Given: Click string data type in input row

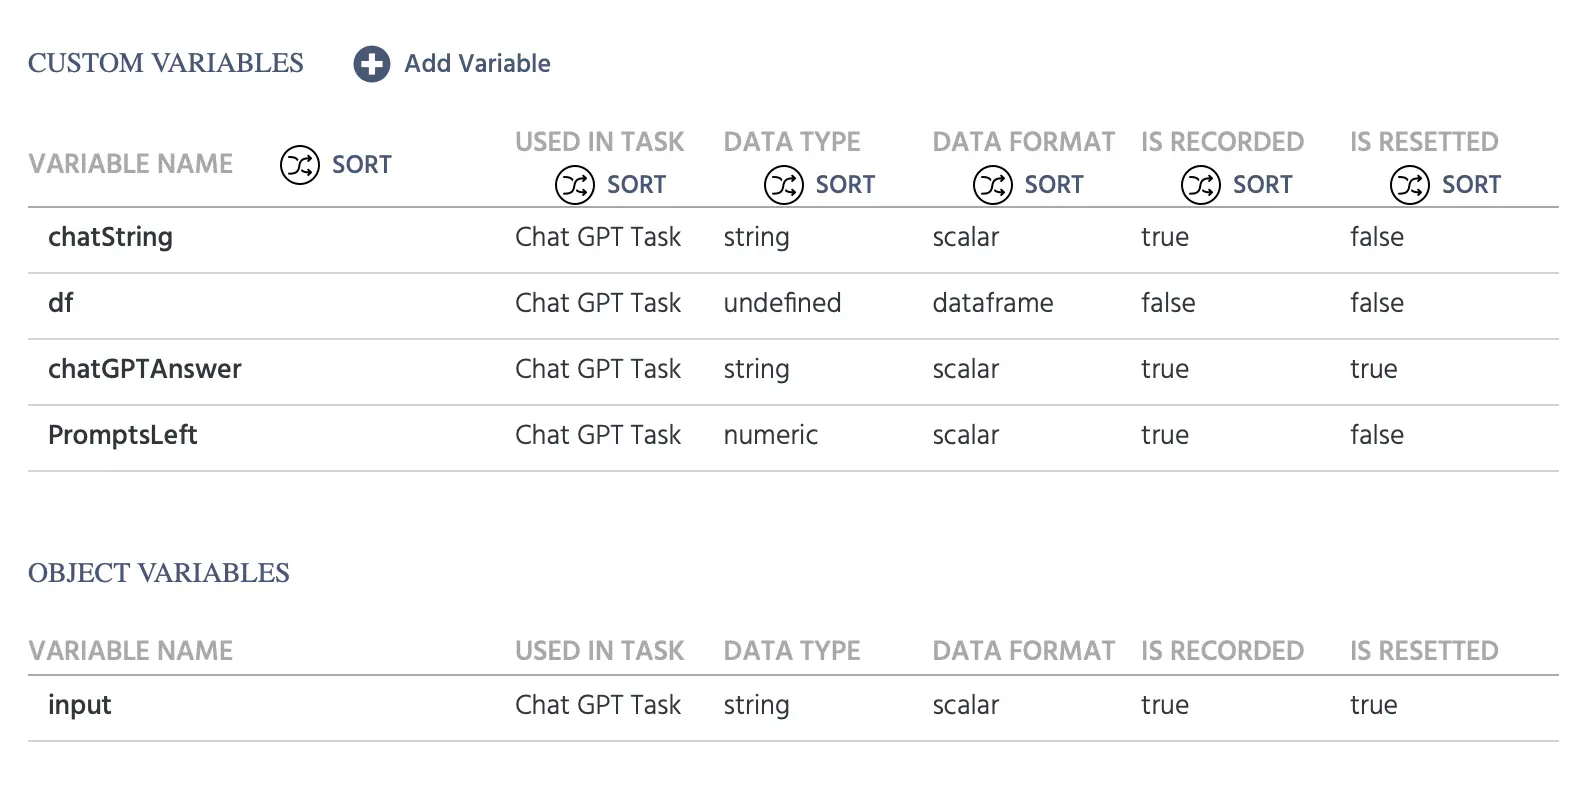Looking at the screenshot, I should pyautogui.click(x=756, y=706).
